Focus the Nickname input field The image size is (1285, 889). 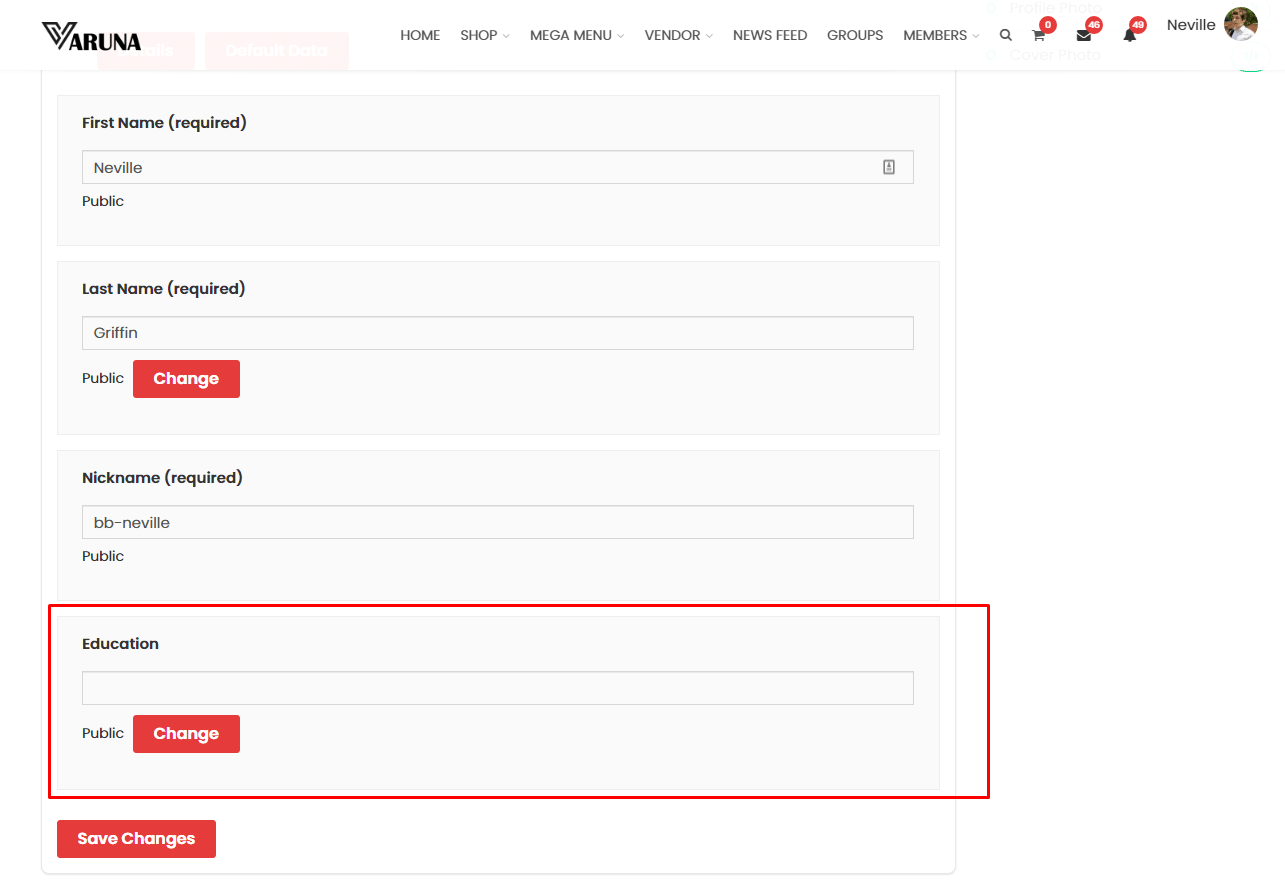498,522
